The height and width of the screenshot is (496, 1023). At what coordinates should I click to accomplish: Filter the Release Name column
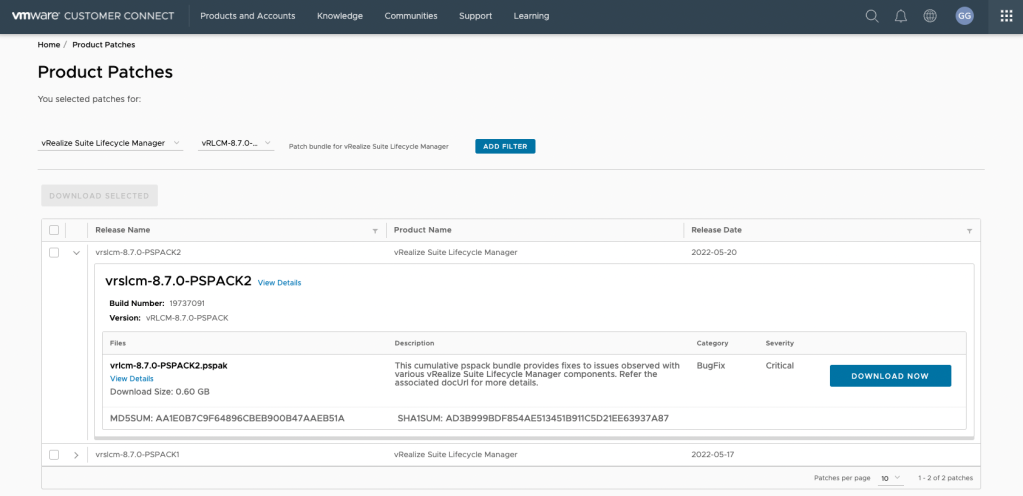coord(375,231)
